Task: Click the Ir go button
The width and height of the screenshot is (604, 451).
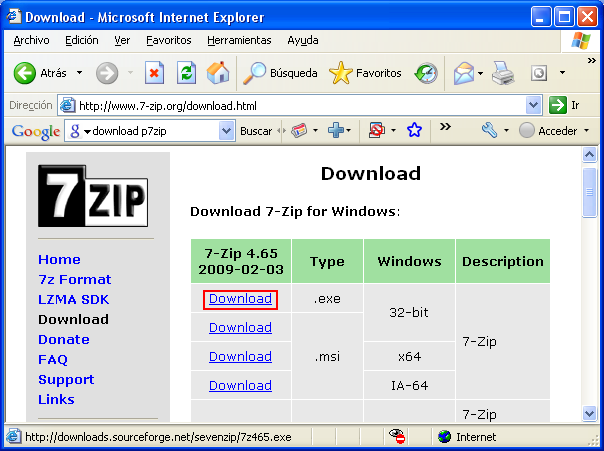Action: point(565,105)
